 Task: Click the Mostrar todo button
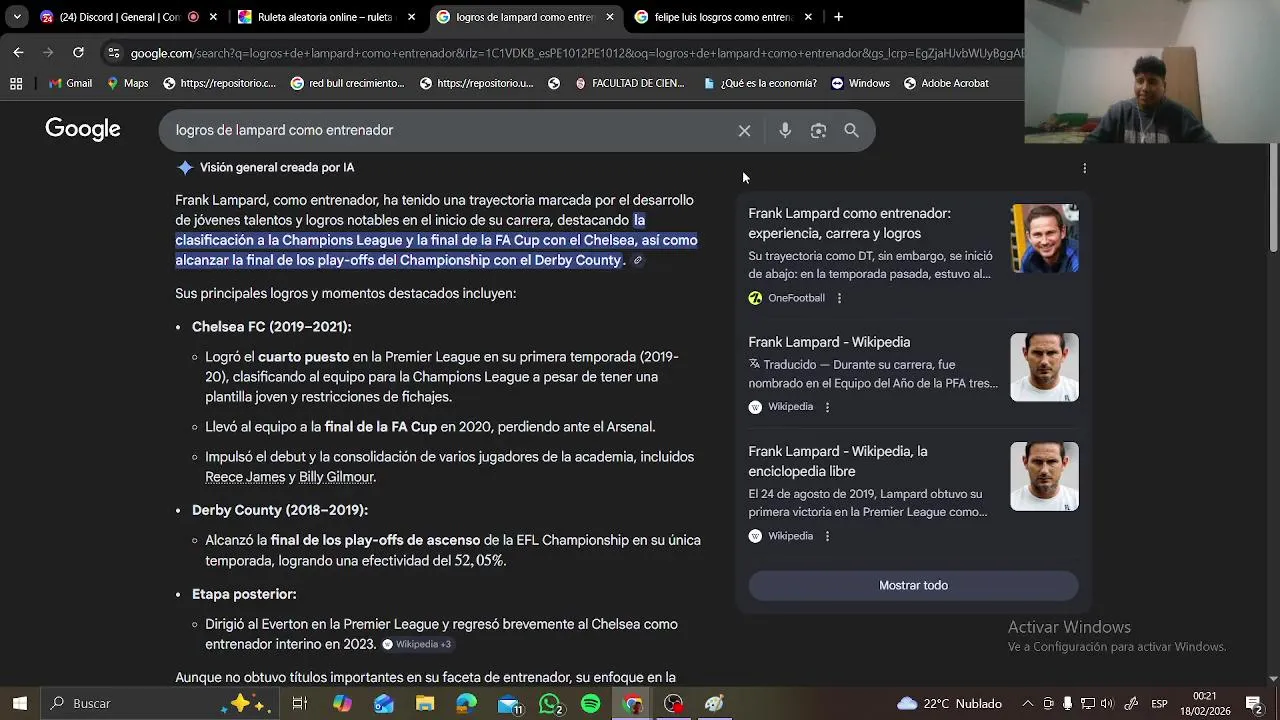(x=913, y=586)
